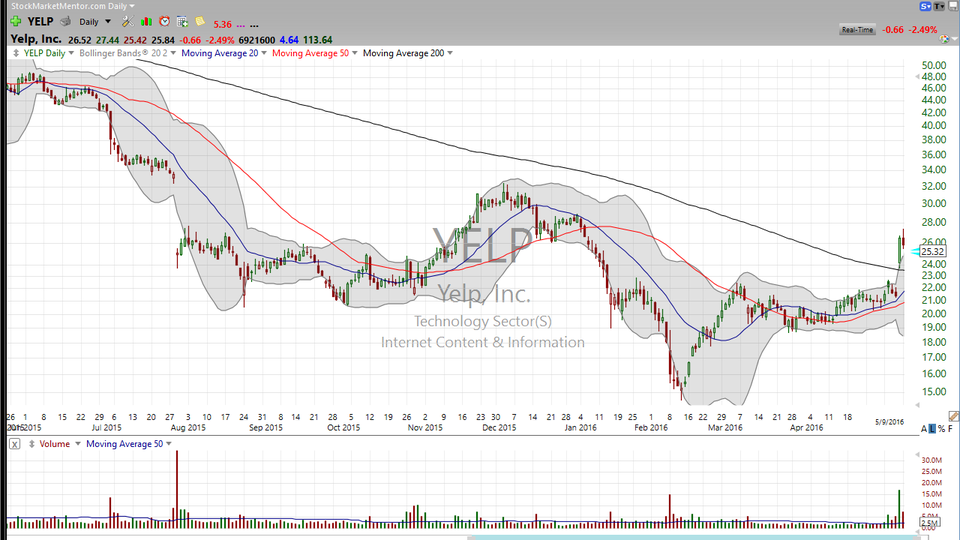Select fixed scale F
The height and width of the screenshot is (540, 960).
point(951,429)
